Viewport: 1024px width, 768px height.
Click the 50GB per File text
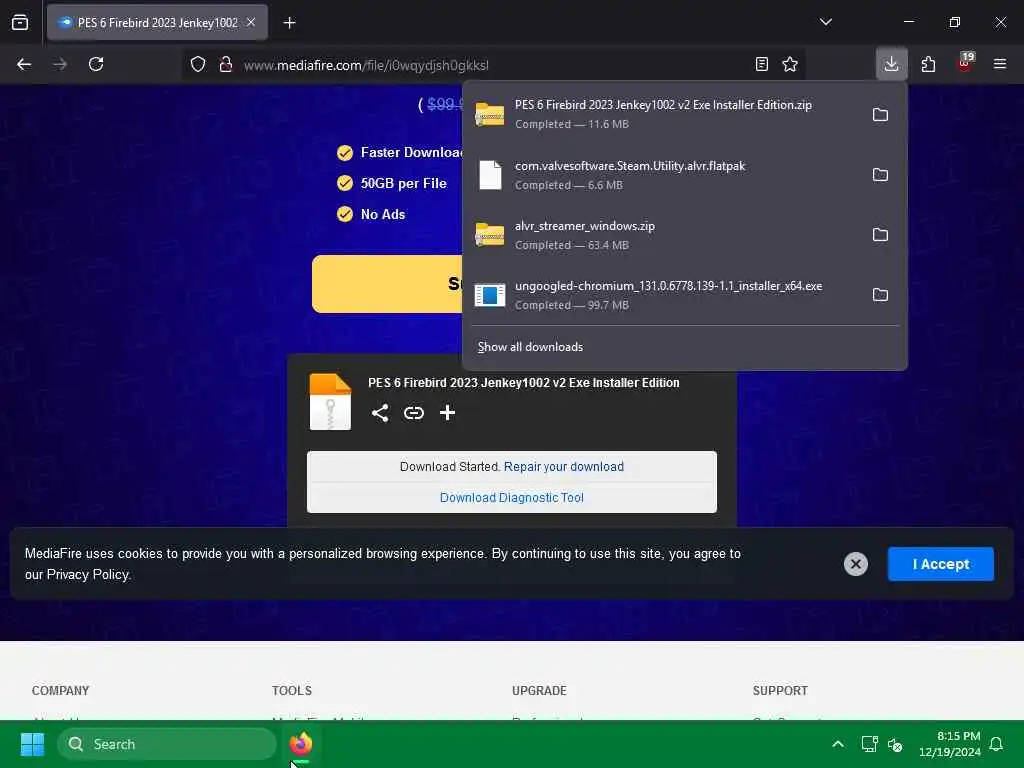404,184
